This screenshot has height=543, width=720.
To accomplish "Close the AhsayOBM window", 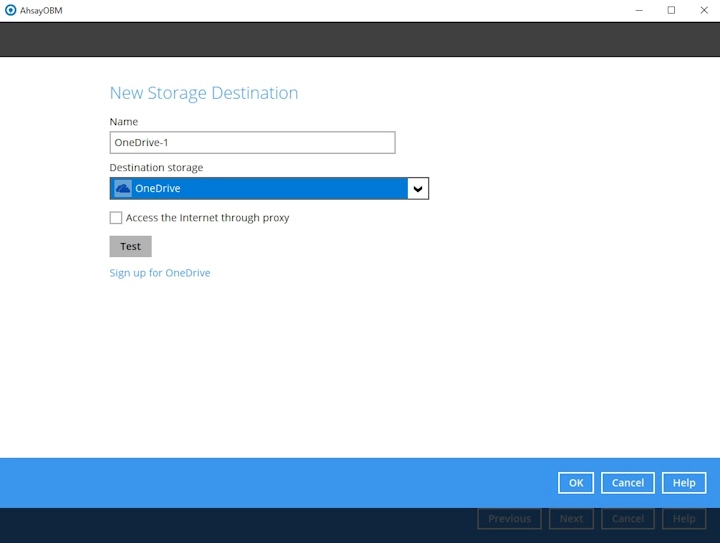I will [704, 10].
